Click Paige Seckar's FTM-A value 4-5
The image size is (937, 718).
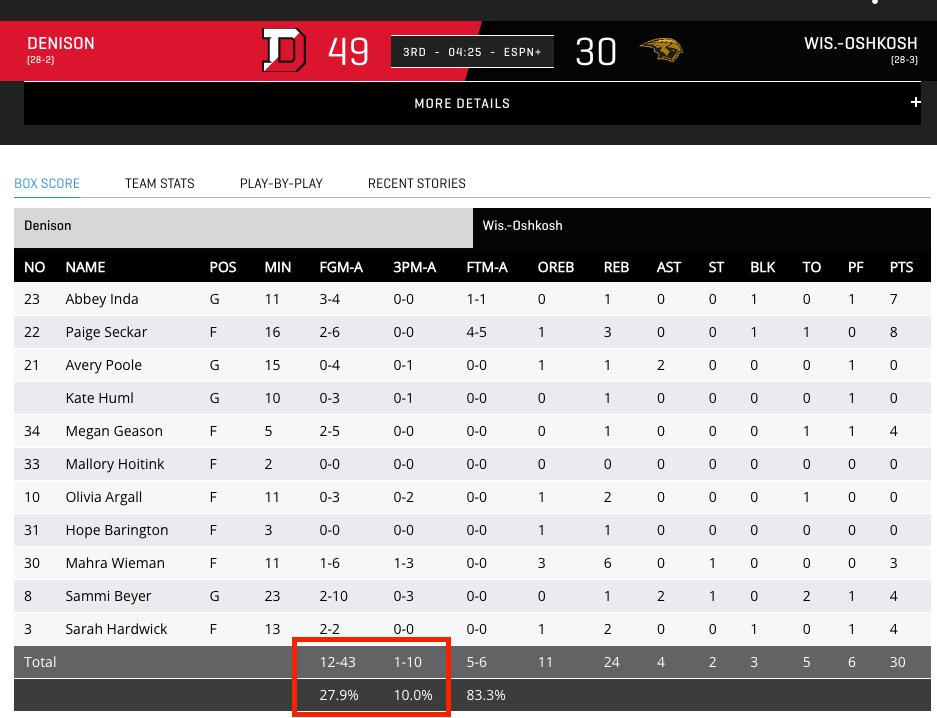(x=476, y=332)
